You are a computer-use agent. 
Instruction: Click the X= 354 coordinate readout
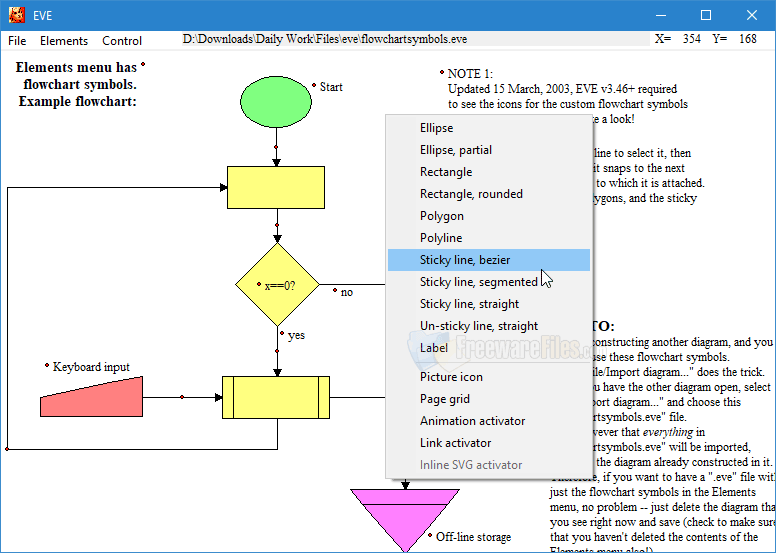point(678,39)
